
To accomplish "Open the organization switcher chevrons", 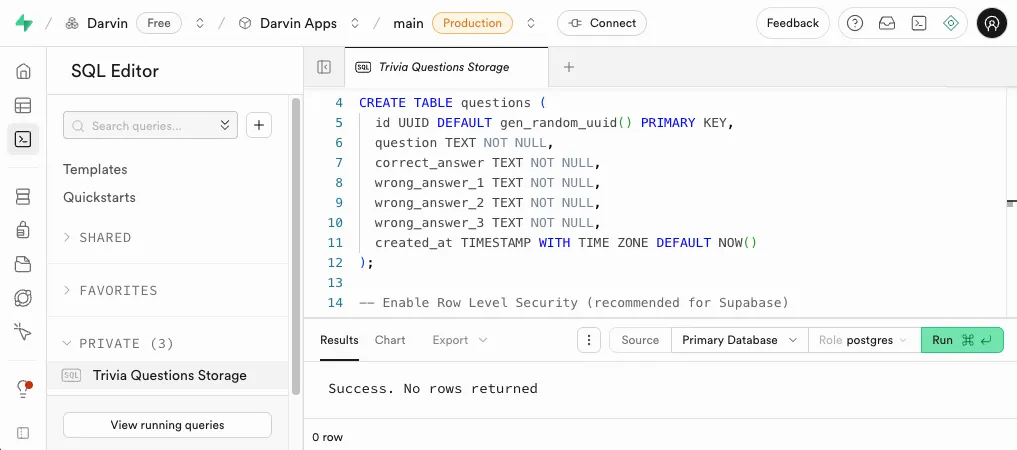I will click(200, 23).
